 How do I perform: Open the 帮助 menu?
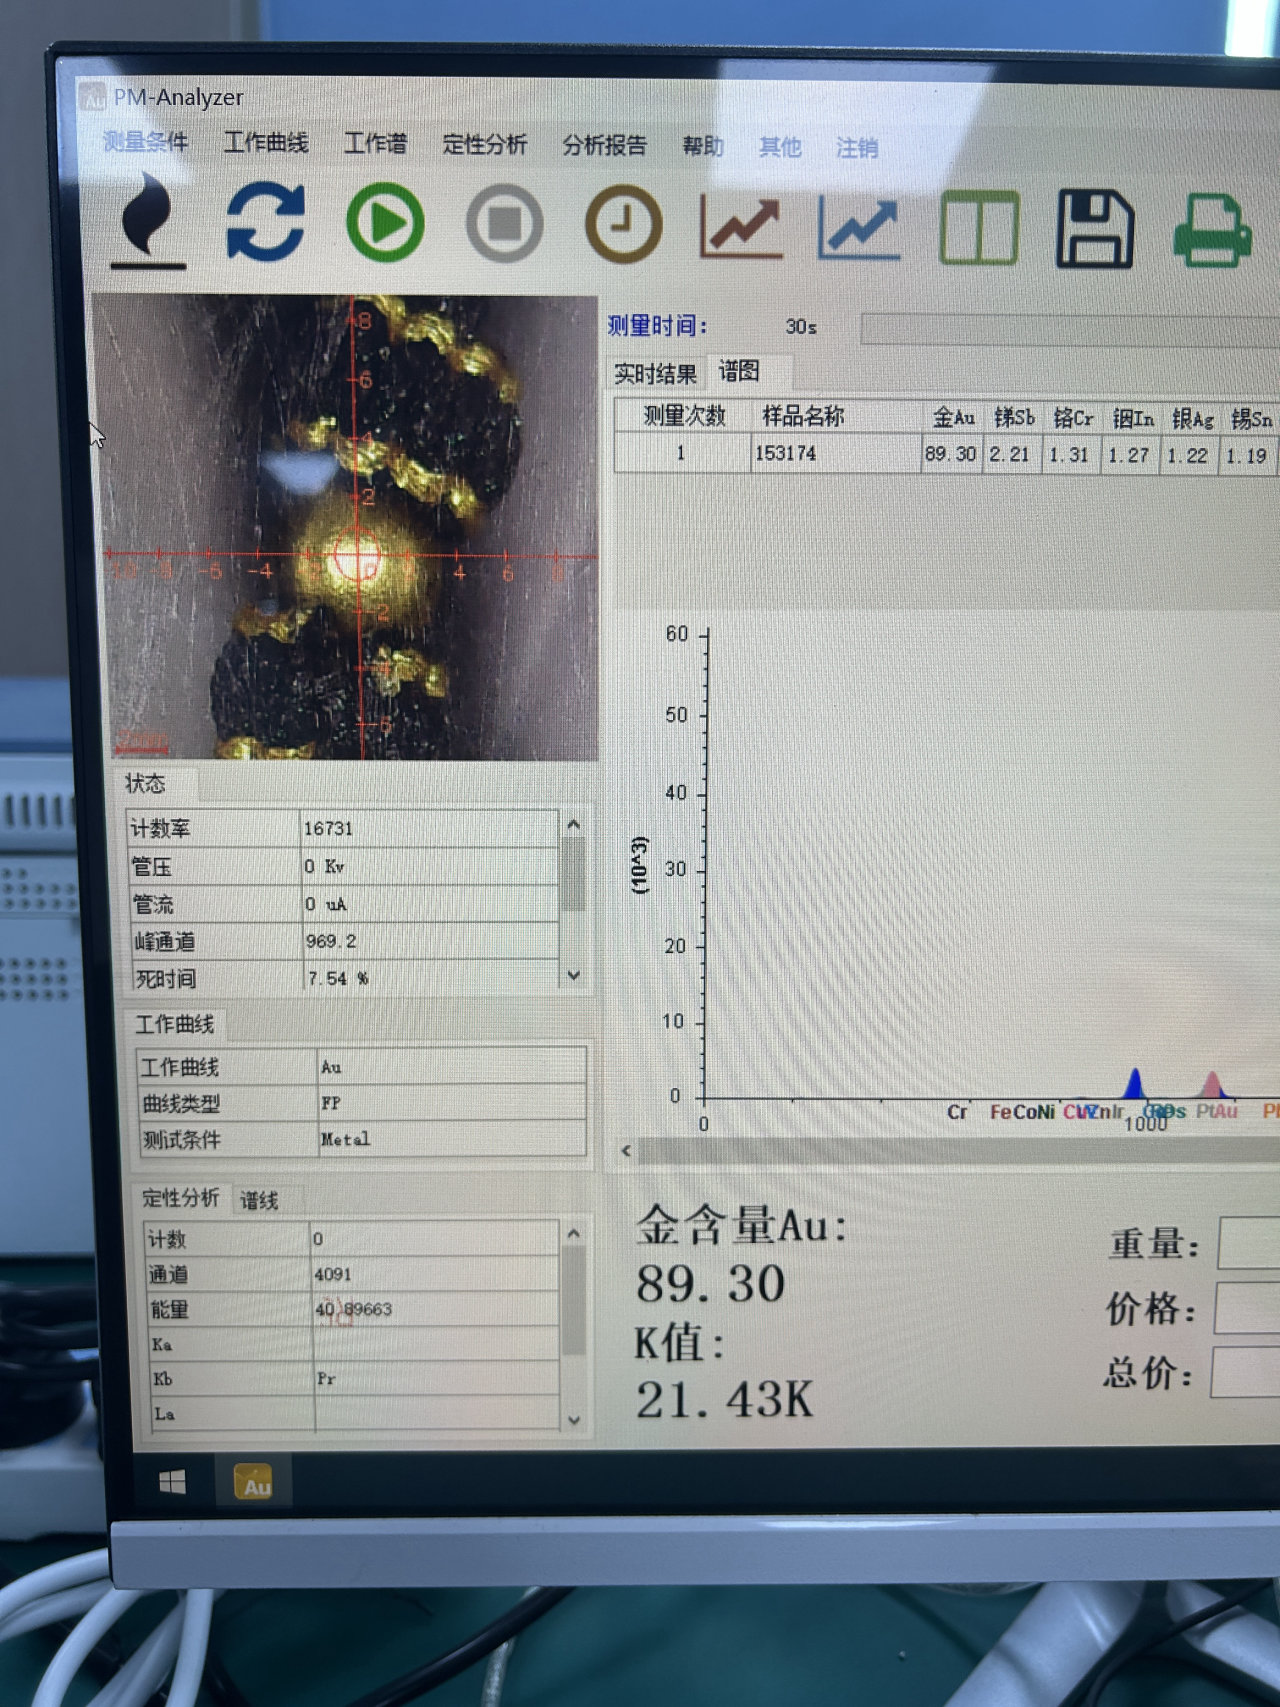click(x=703, y=147)
